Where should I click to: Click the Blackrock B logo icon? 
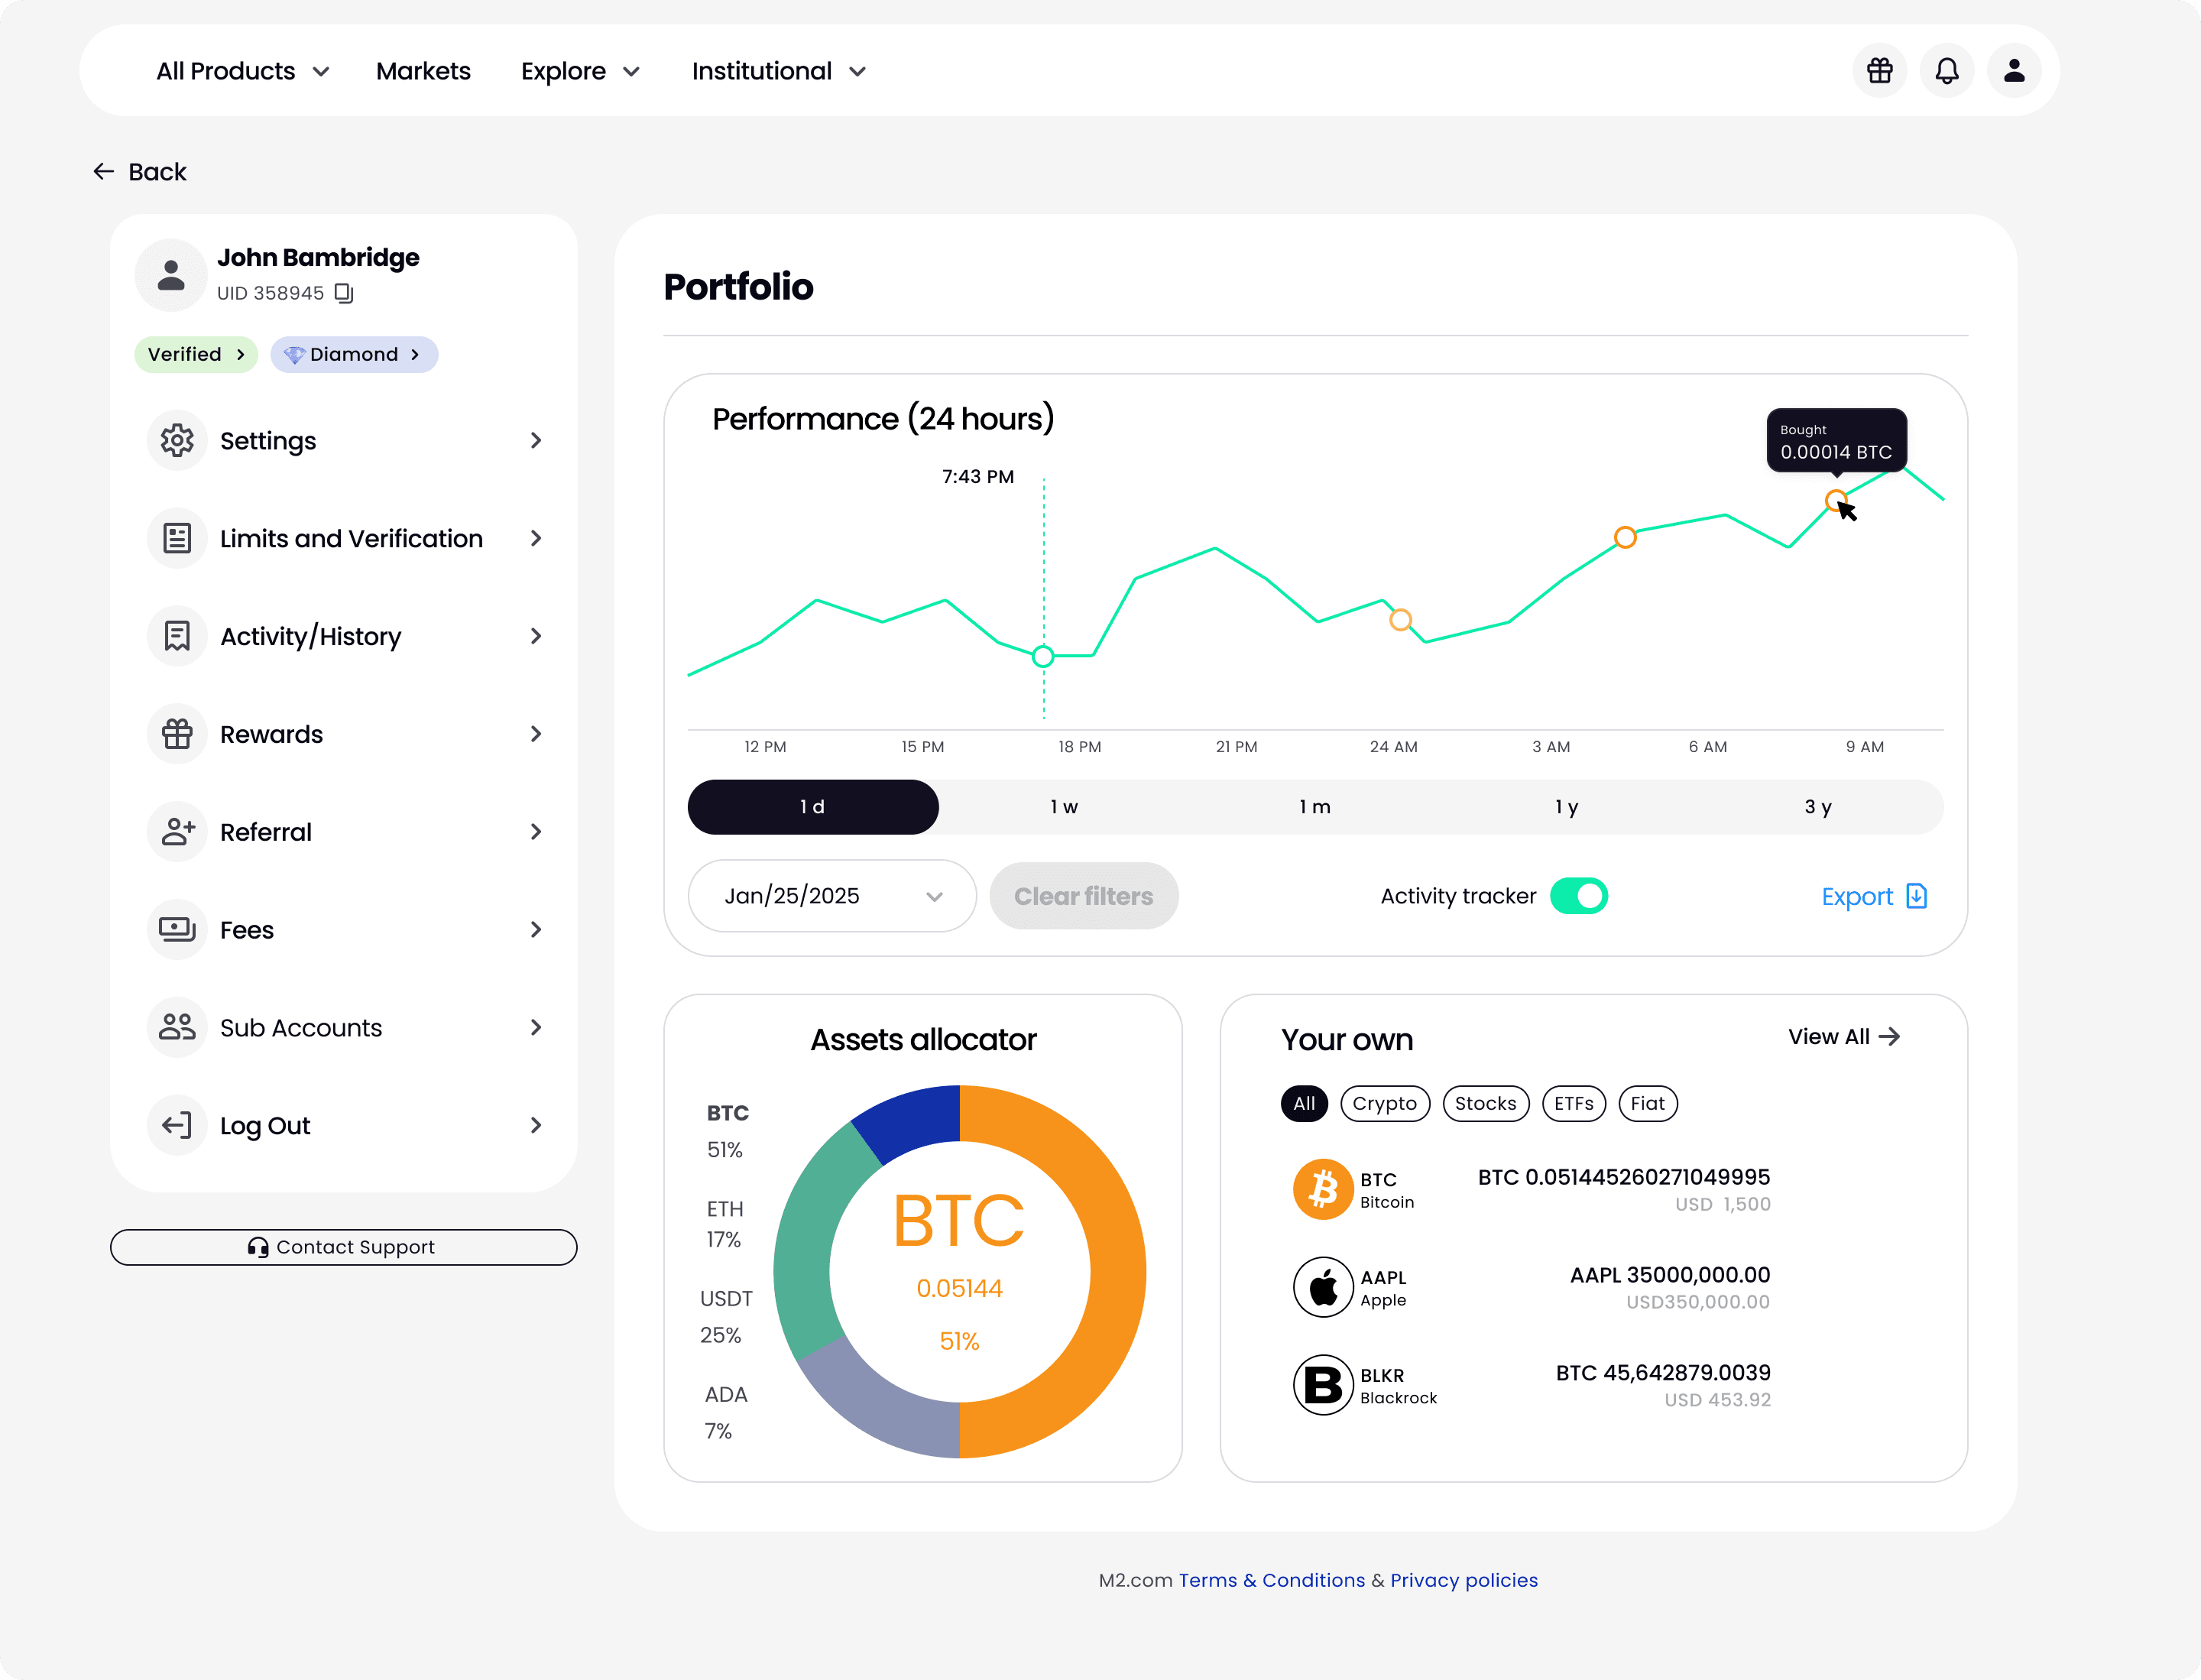tap(1322, 1385)
